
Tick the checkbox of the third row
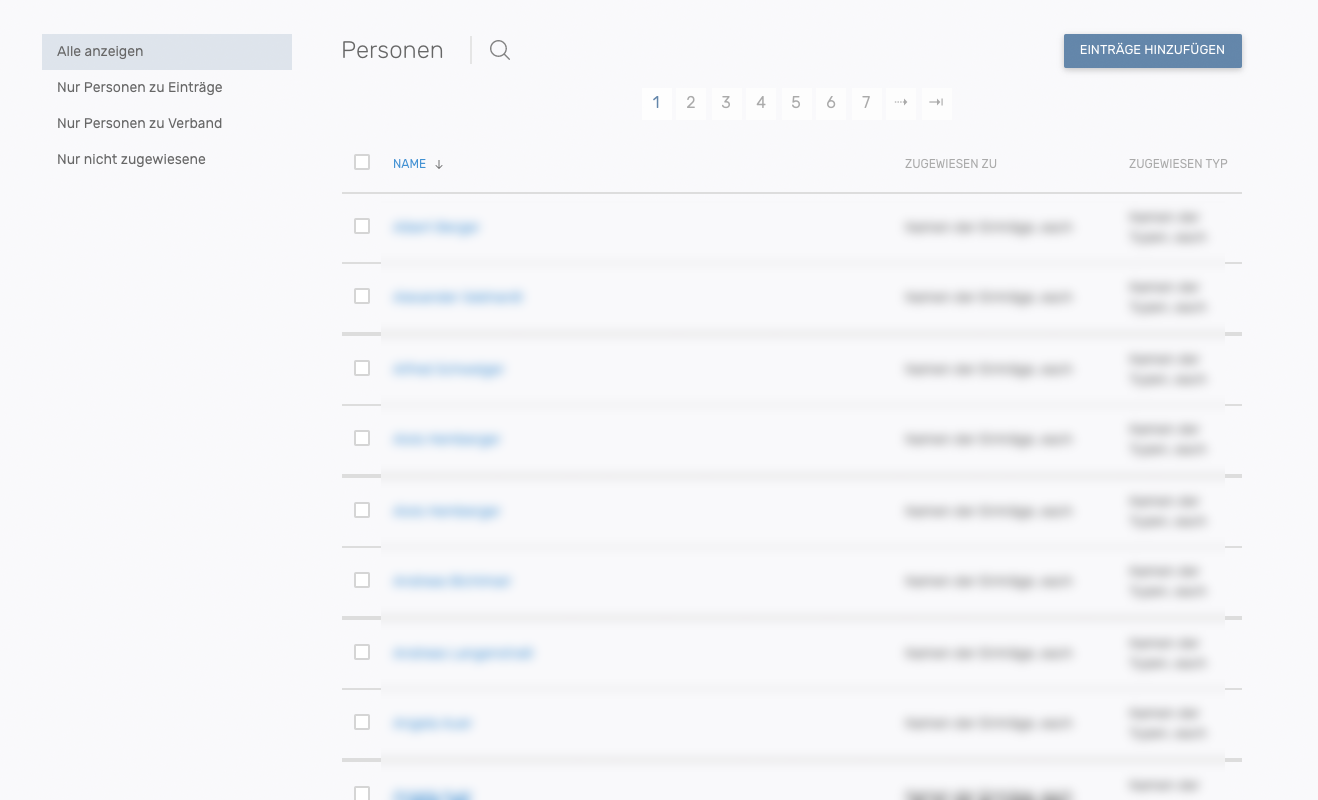pos(362,368)
